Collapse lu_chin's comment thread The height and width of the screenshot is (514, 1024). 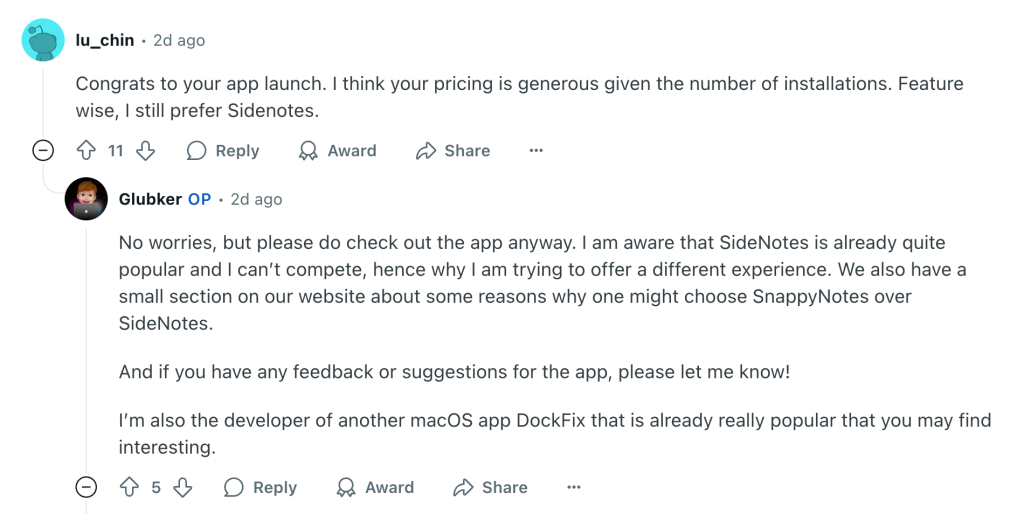coord(43,151)
